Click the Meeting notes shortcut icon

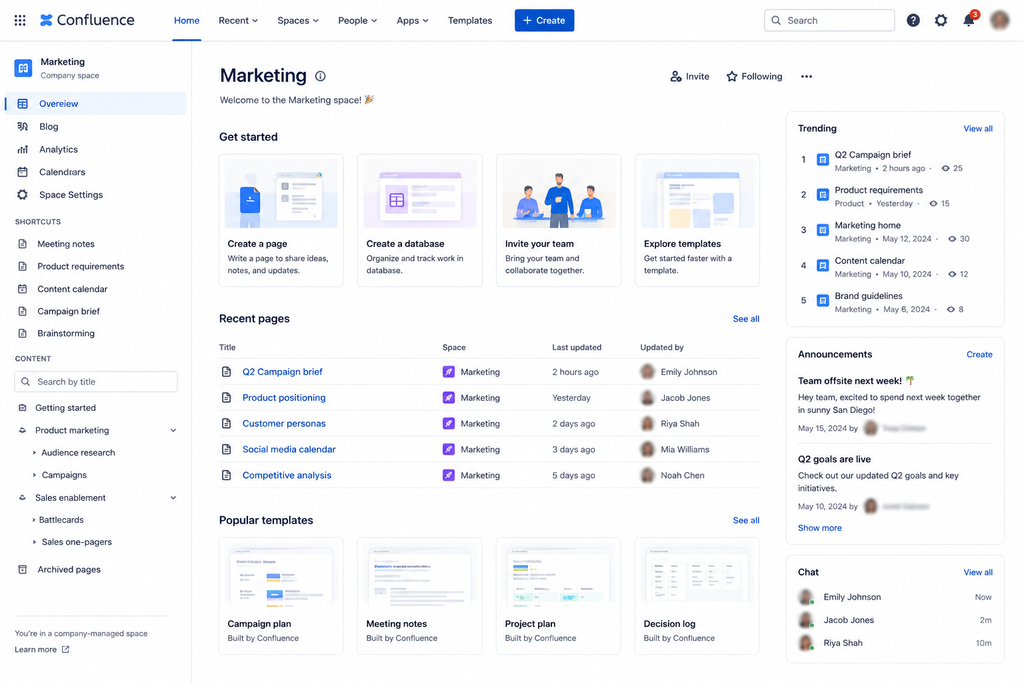(x=23, y=244)
